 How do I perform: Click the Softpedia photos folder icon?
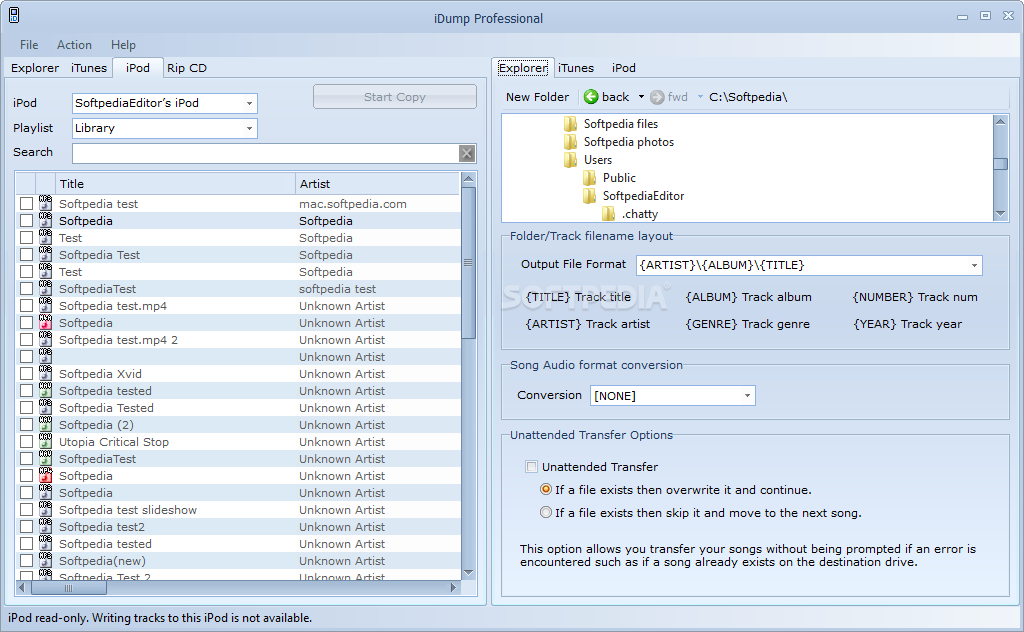pyautogui.click(x=571, y=142)
